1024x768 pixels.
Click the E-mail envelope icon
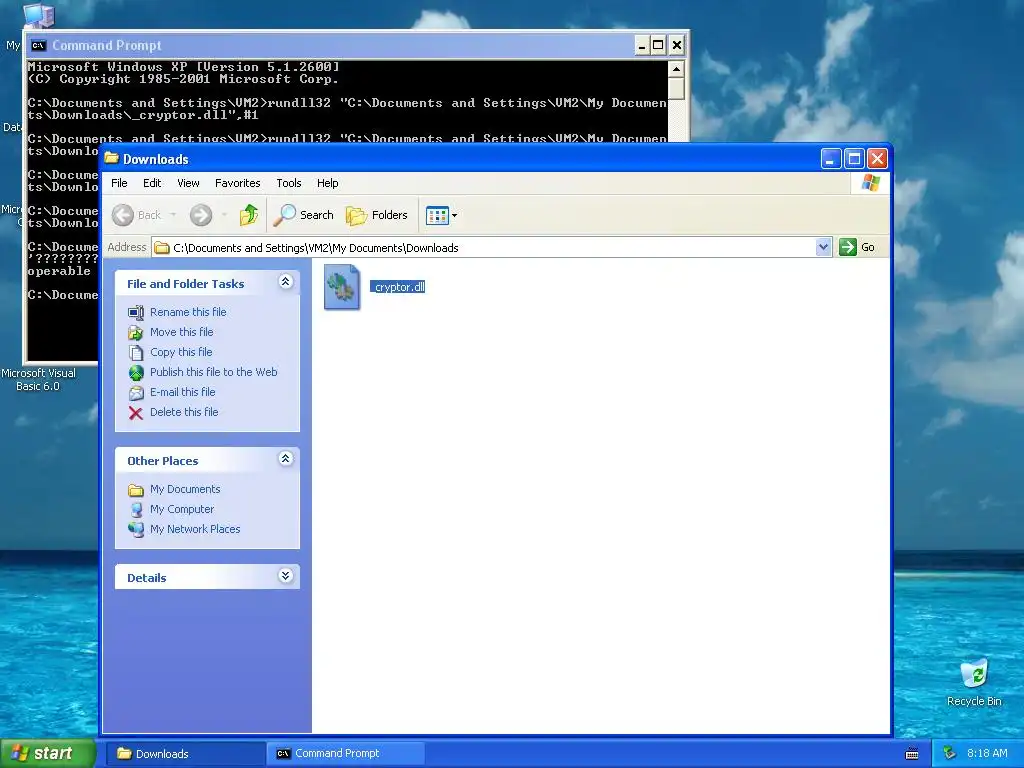[136, 392]
